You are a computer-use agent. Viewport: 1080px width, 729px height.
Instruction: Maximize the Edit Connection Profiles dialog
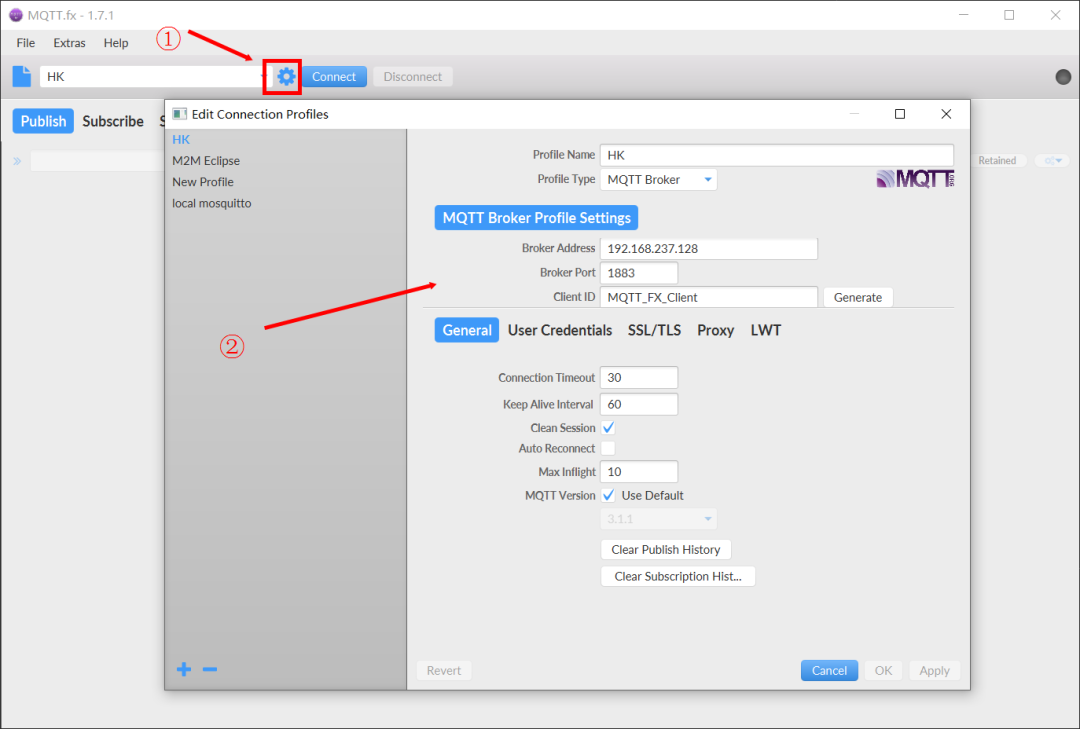900,114
